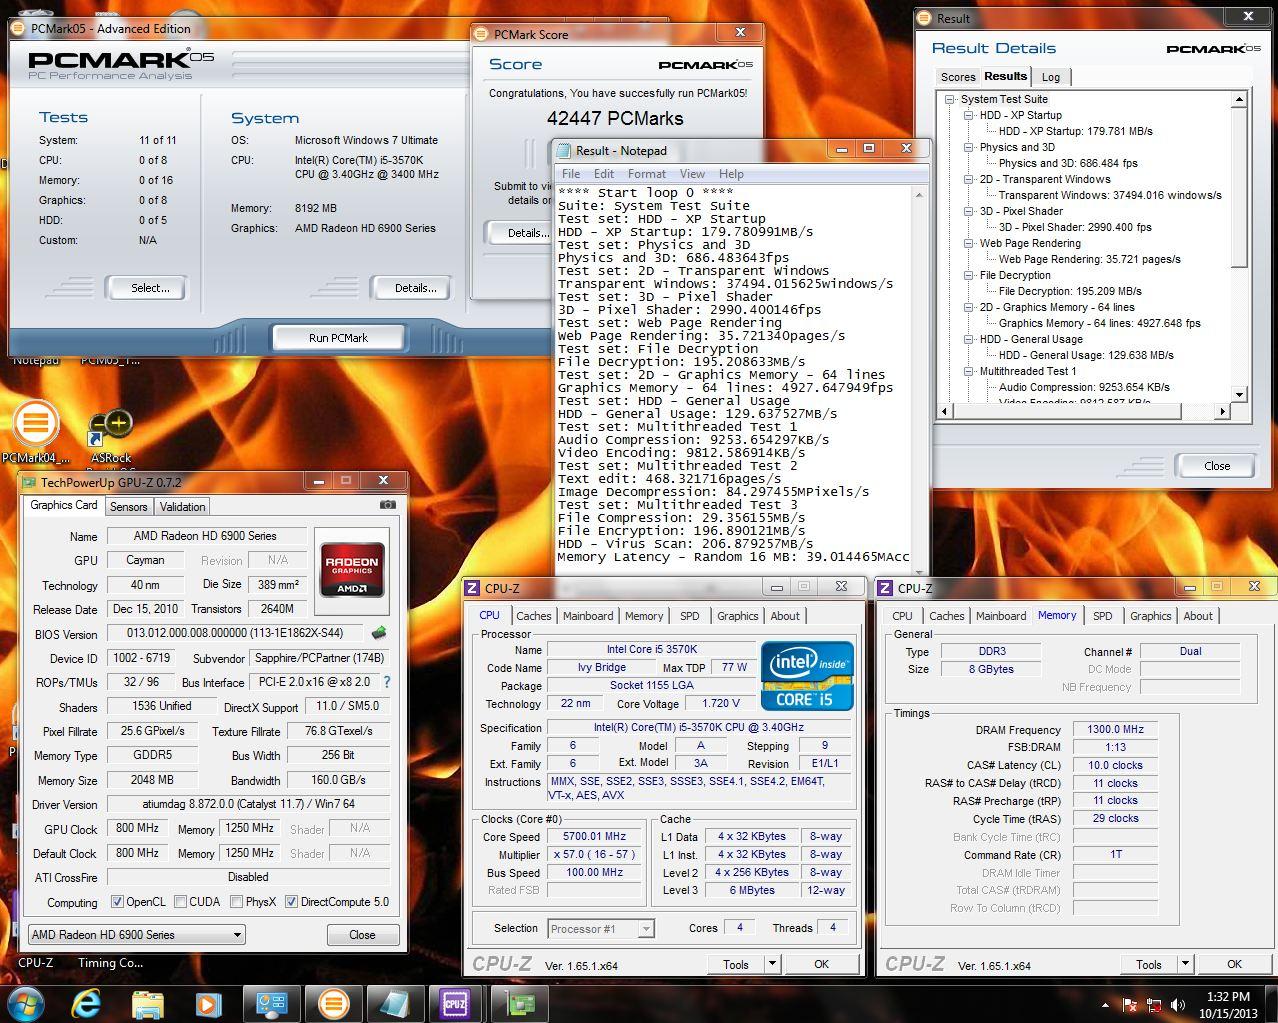Click the GPU-Z BIOS save chip icon
The width and height of the screenshot is (1278, 1023).
click(378, 633)
